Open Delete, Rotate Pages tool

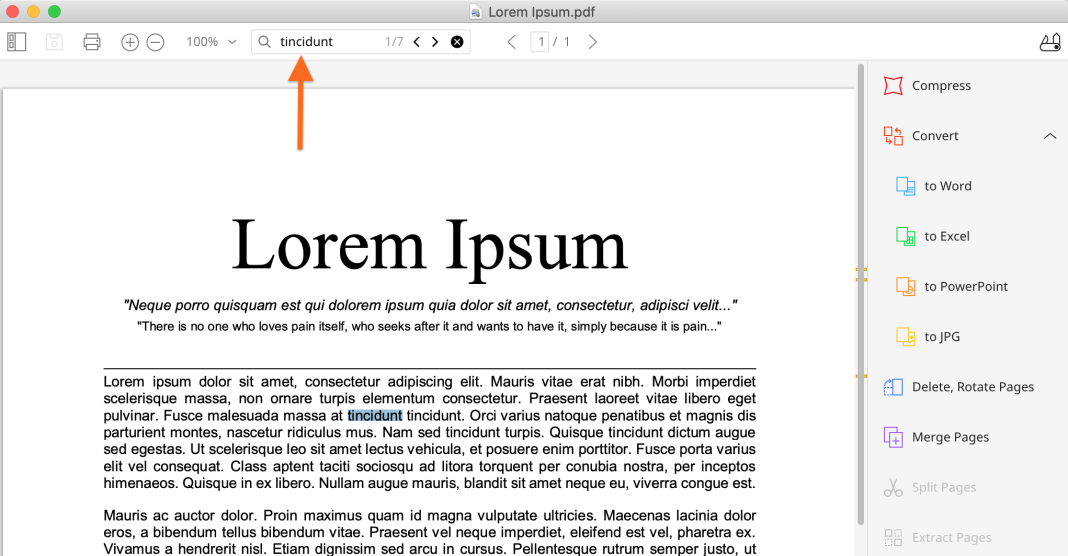(971, 387)
